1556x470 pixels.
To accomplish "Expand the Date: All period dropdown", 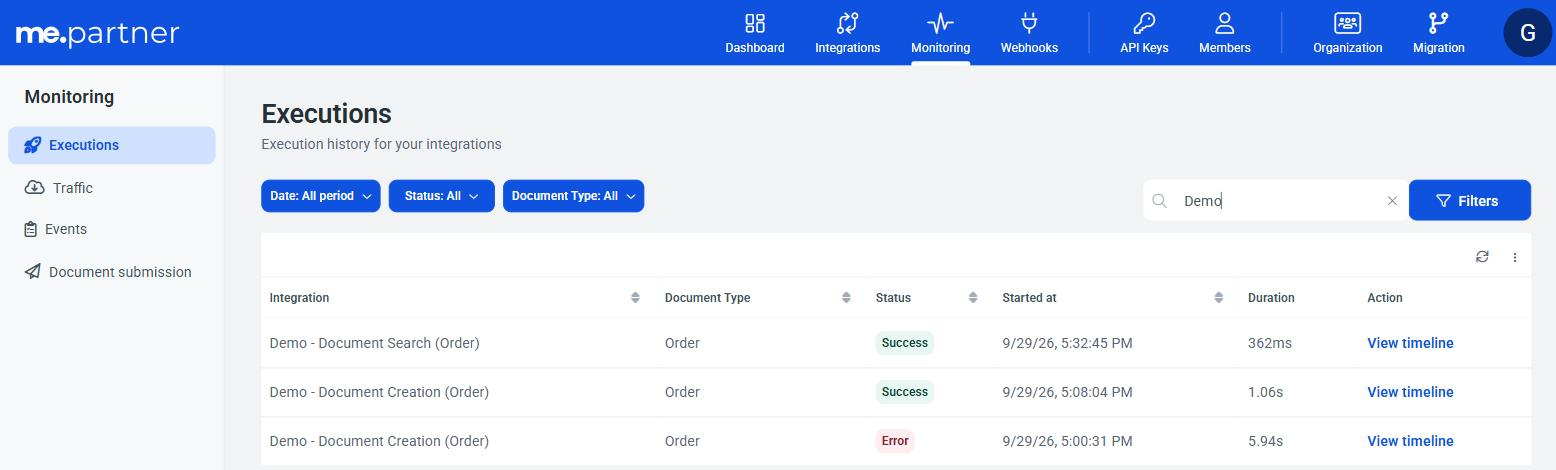I will (x=321, y=196).
